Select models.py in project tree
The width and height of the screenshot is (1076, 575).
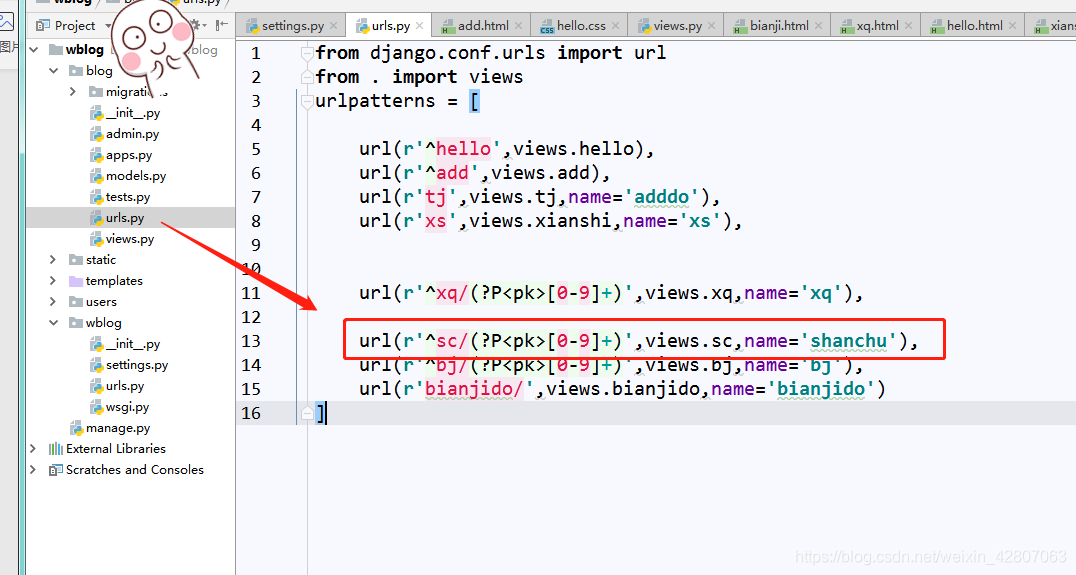128,176
